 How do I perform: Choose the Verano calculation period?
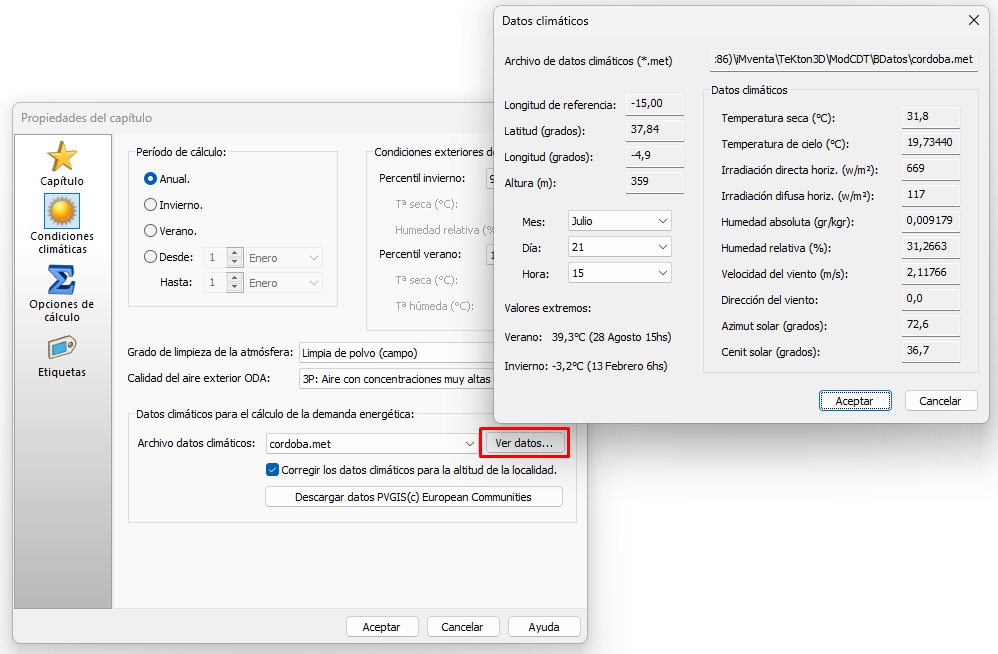point(151,231)
